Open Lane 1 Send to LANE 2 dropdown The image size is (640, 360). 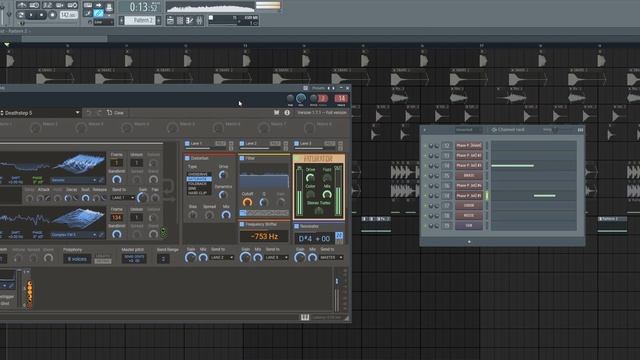(x=222, y=258)
